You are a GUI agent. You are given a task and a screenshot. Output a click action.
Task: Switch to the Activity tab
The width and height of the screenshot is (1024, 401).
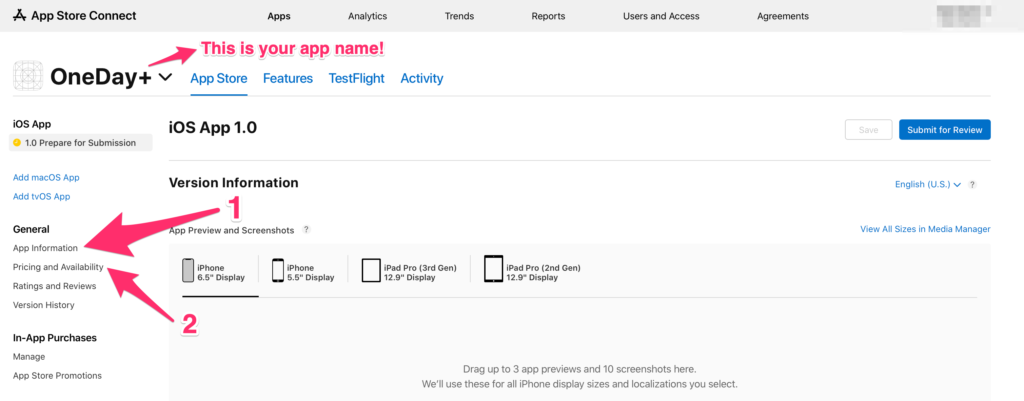tap(422, 78)
